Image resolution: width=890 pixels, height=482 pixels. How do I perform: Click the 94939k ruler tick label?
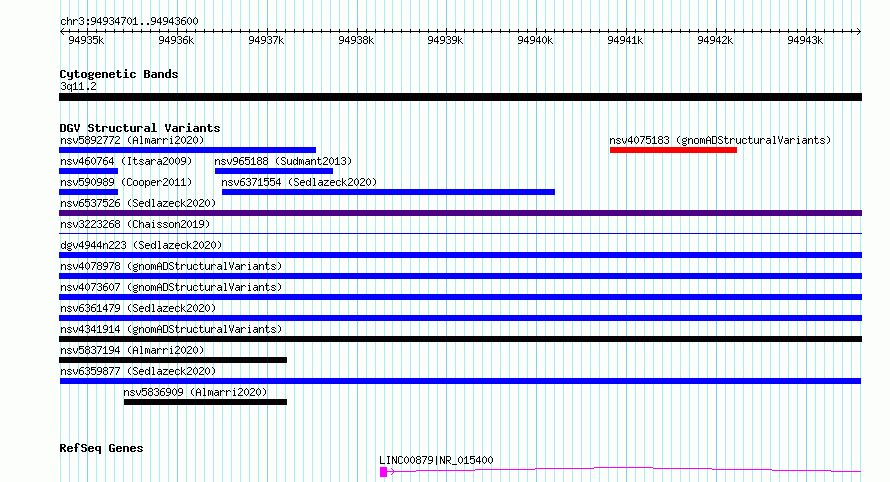[445, 40]
